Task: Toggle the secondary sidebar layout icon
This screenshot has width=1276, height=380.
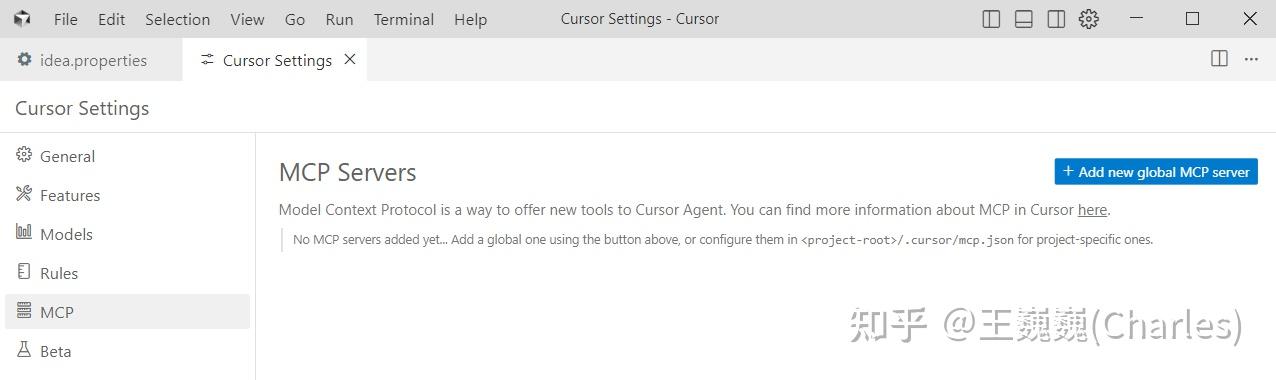Action: 1056,19
